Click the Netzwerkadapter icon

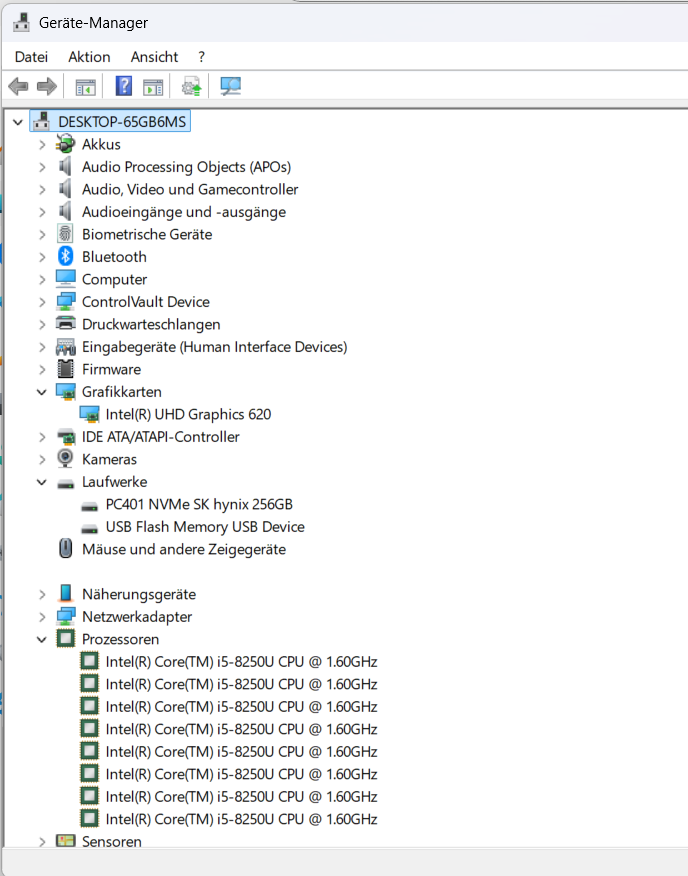(x=65, y=616)
